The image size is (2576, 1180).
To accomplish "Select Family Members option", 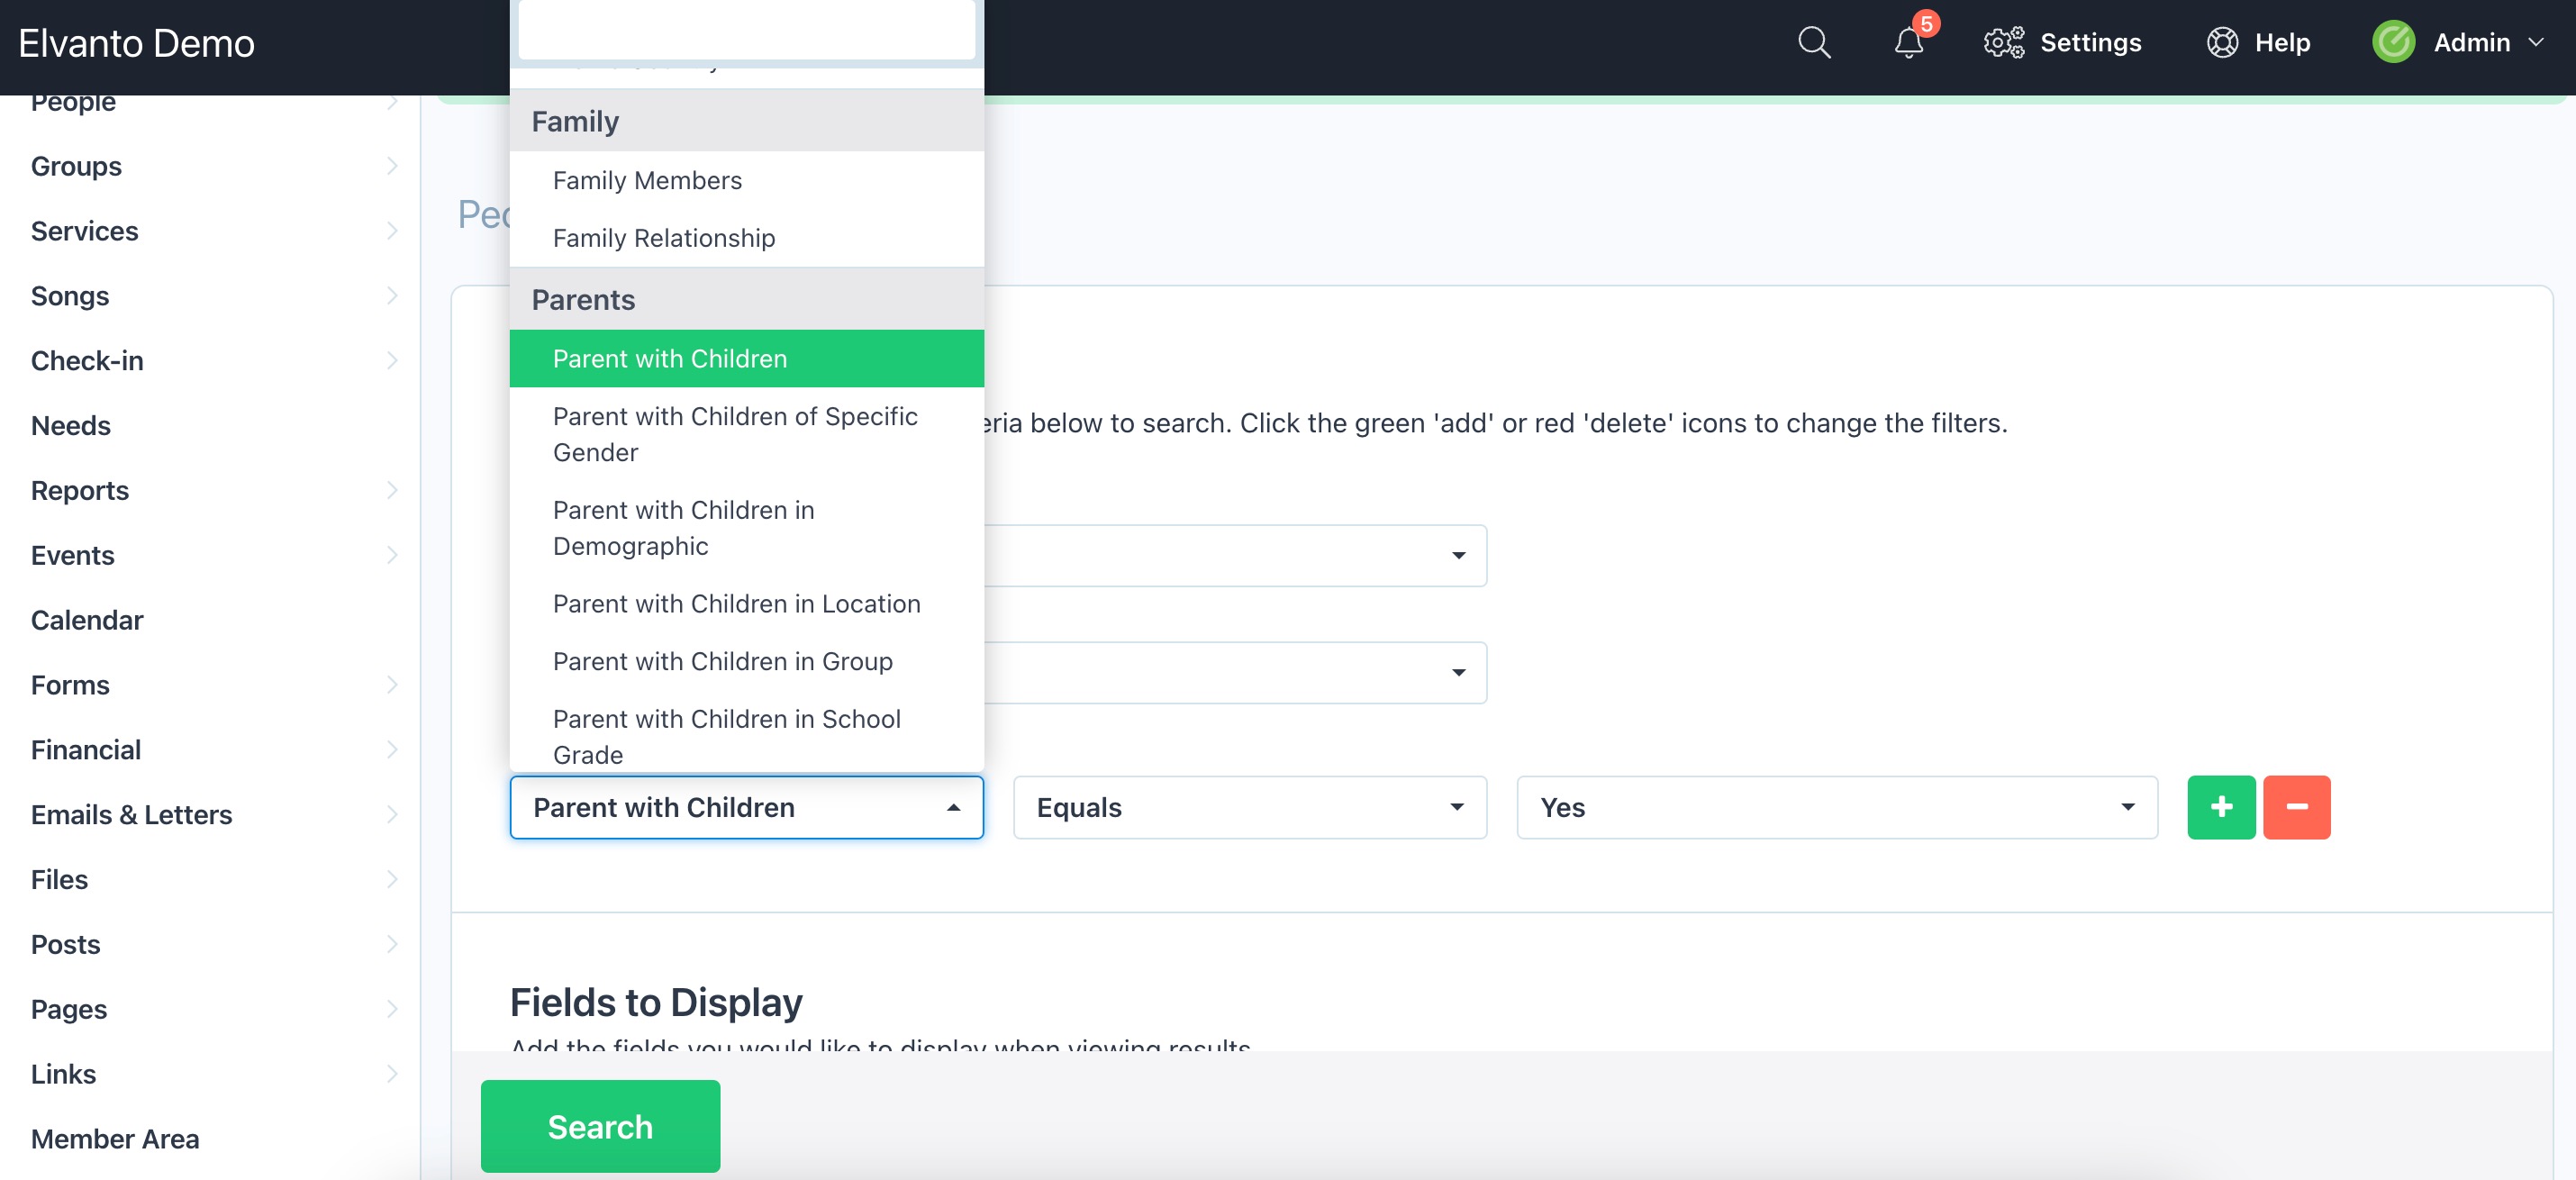I will (647, 180).
